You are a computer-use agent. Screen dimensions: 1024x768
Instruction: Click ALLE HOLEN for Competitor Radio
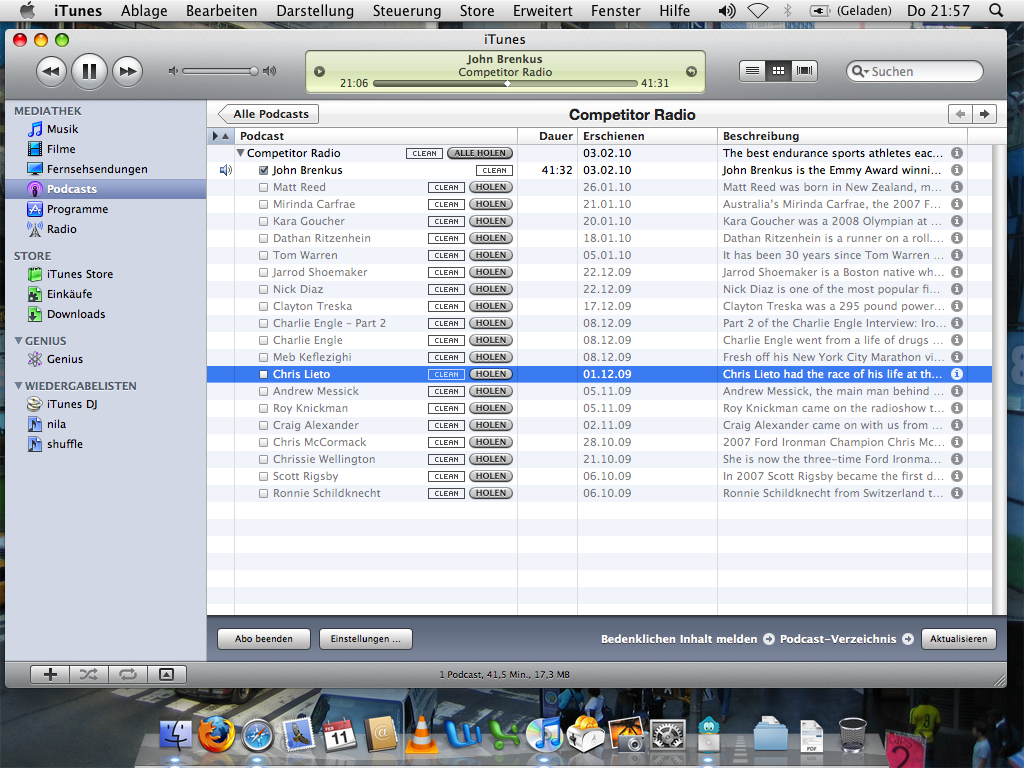pos(480,153)
